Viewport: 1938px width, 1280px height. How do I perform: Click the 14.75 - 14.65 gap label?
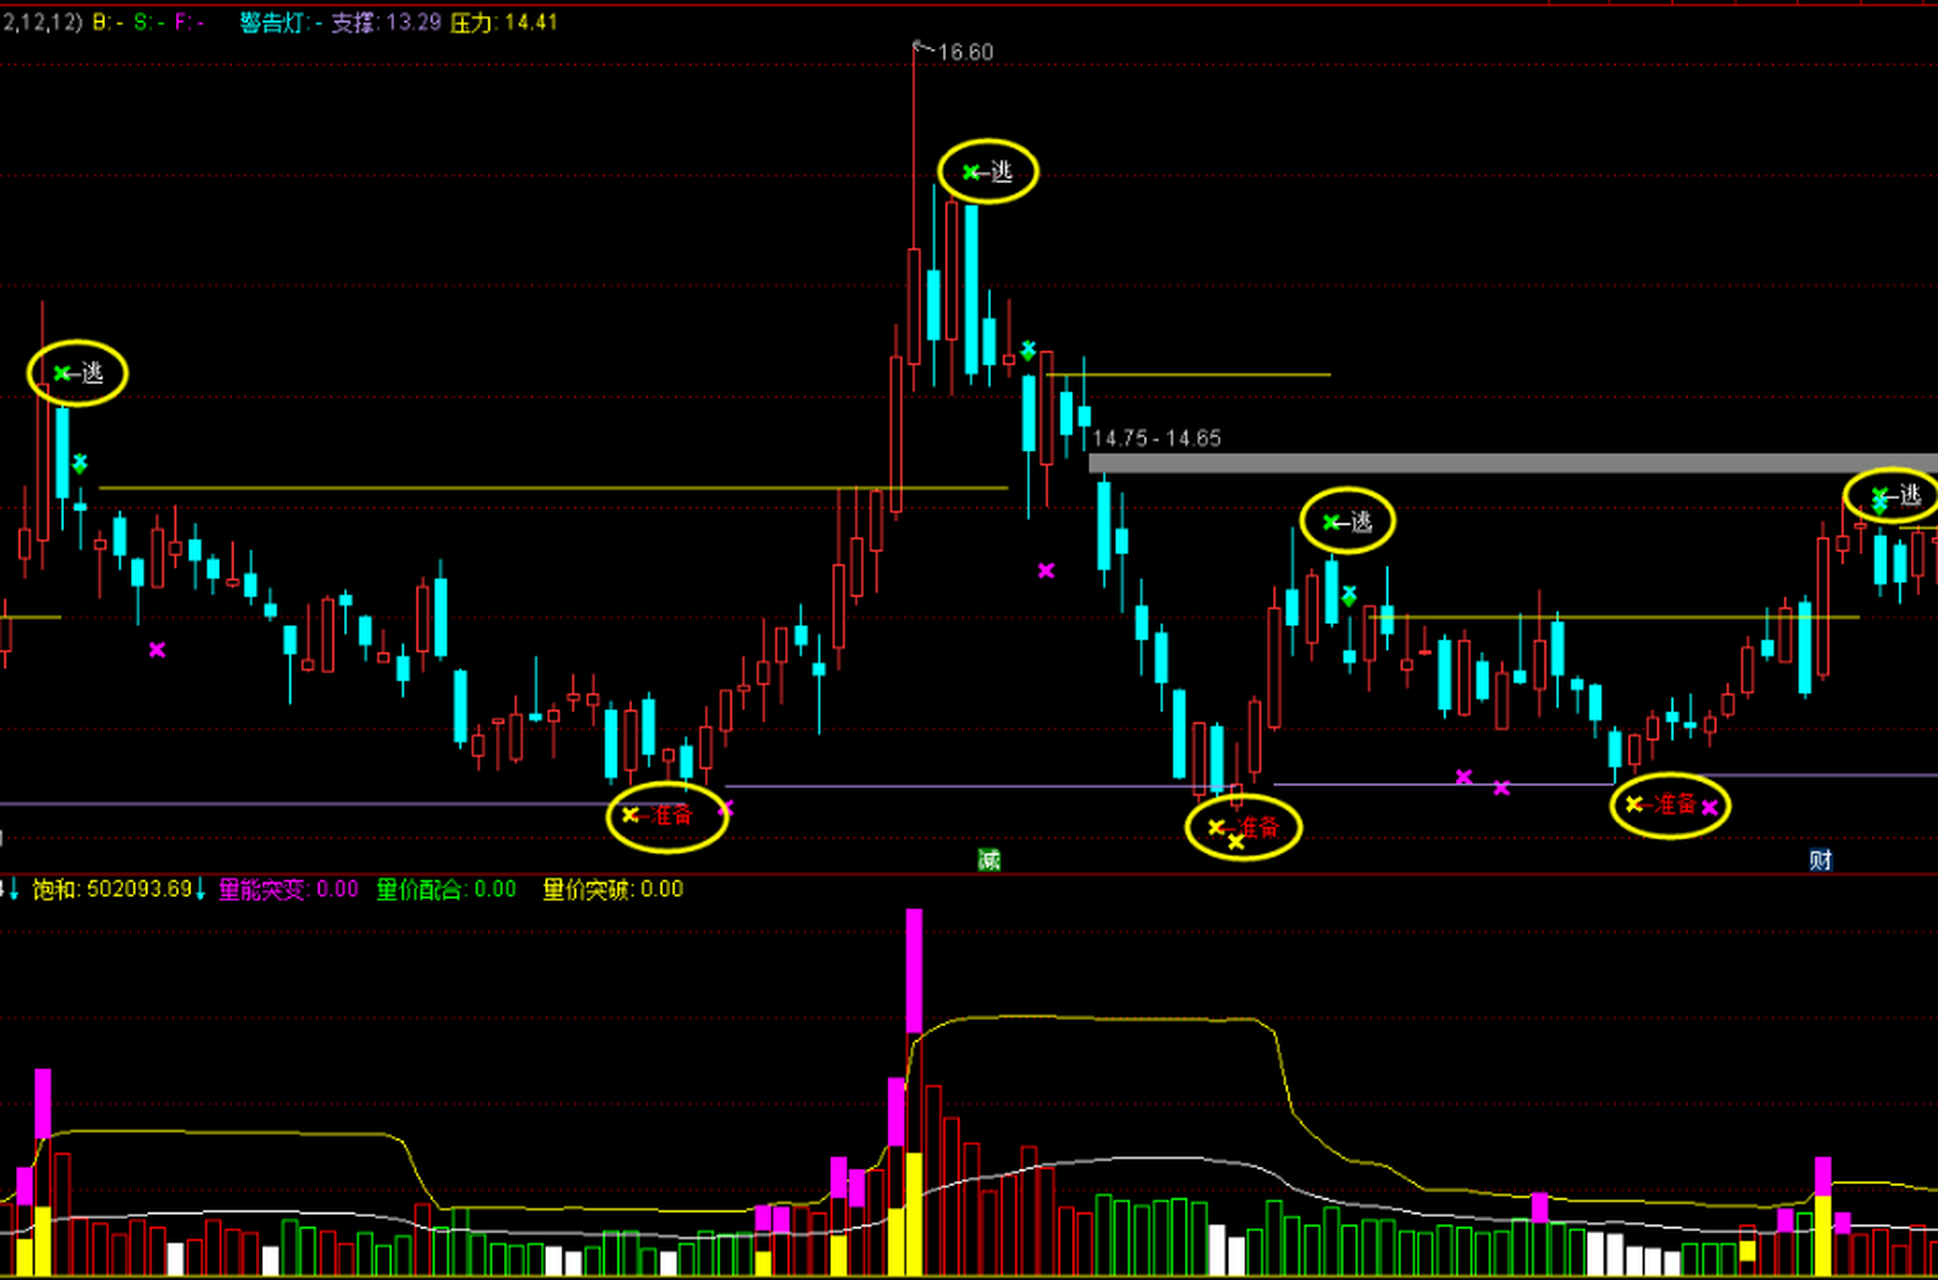pyautogui.click(x=1156, y=438)
